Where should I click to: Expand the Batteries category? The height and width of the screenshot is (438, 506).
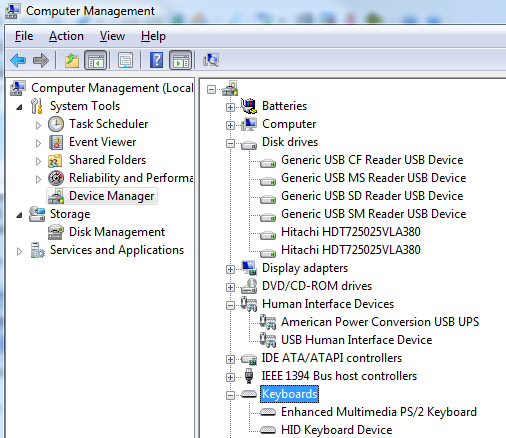click(x=230, y=107)
